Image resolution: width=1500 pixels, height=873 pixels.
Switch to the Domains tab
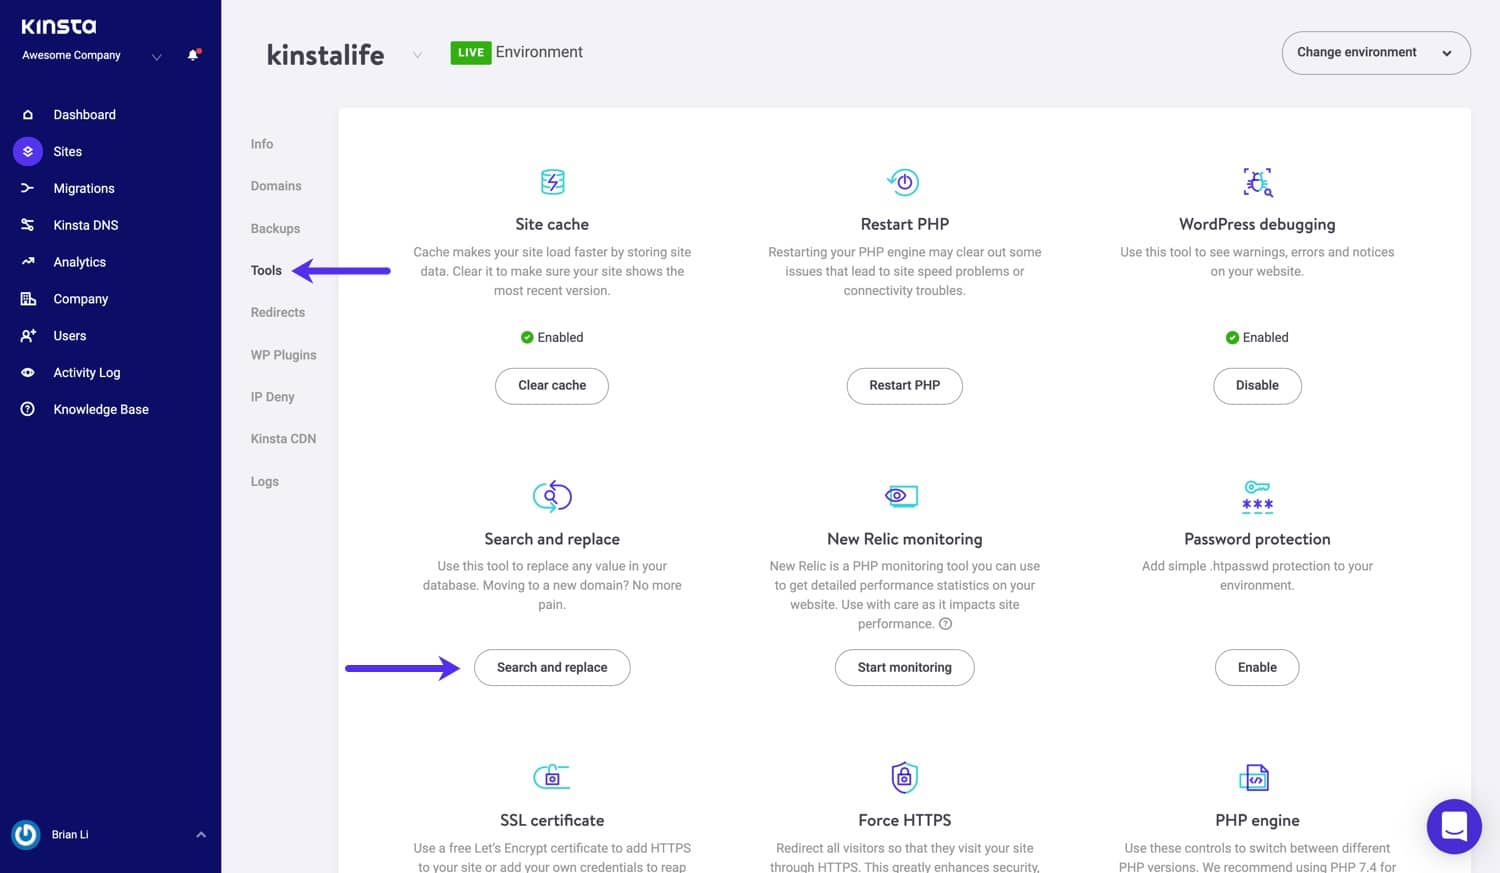[276, 185]
